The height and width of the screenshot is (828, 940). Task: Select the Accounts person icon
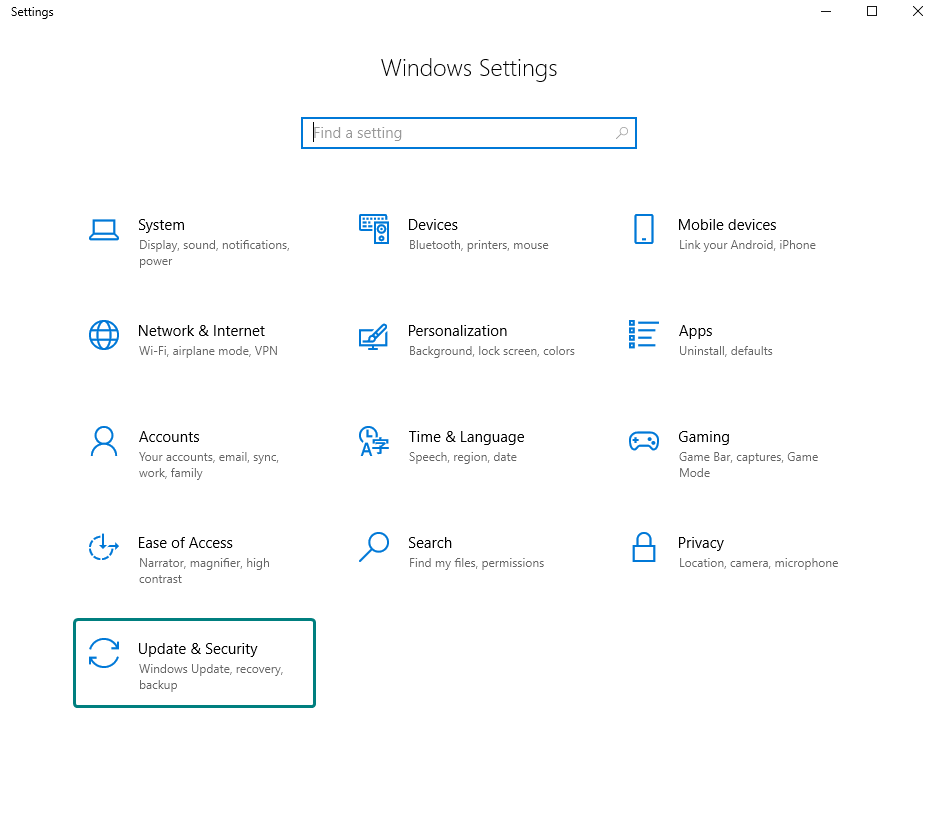[x=104, y=441]
